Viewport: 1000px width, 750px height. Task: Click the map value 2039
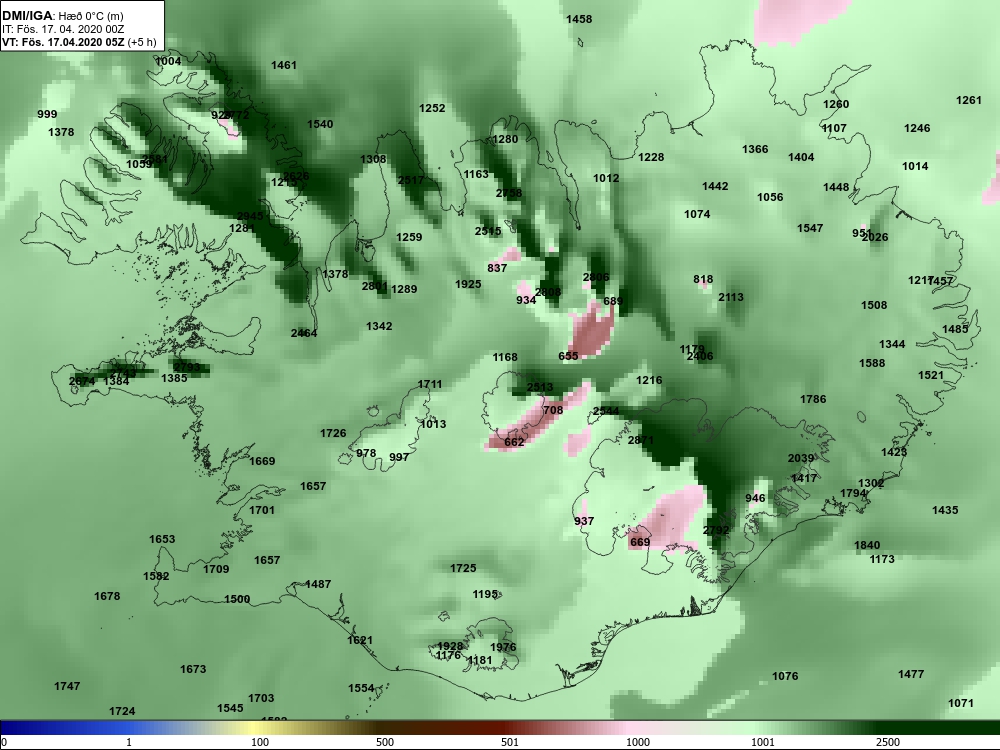pos(801,459)
